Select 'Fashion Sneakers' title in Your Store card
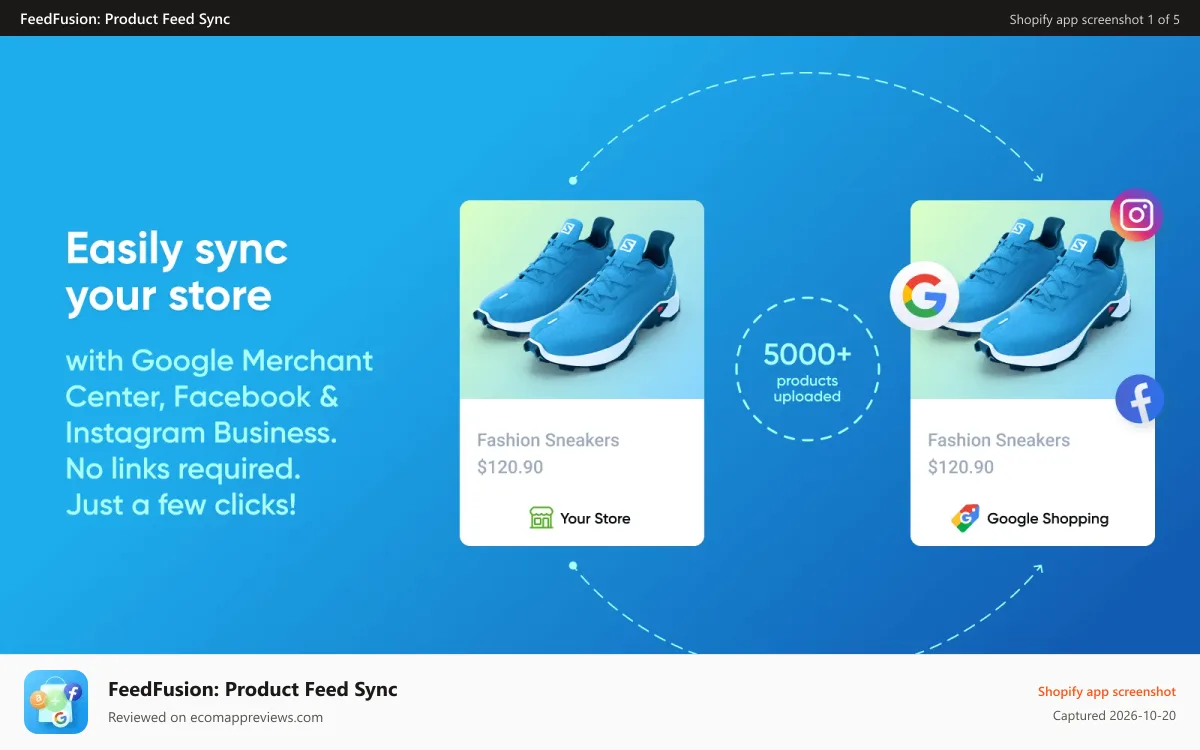This screenshot has width=1200, height=750. tap(548, 440)
